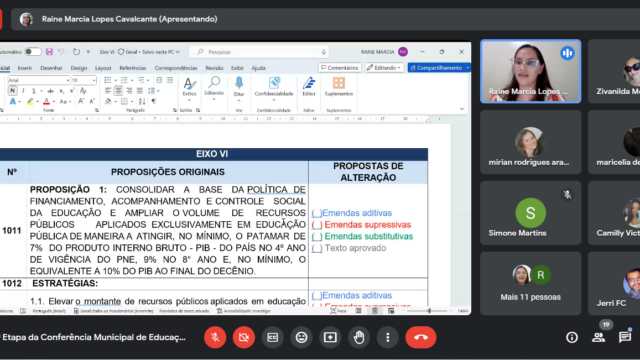Toggle show paragraph marks (¶)

click(154, 101)
